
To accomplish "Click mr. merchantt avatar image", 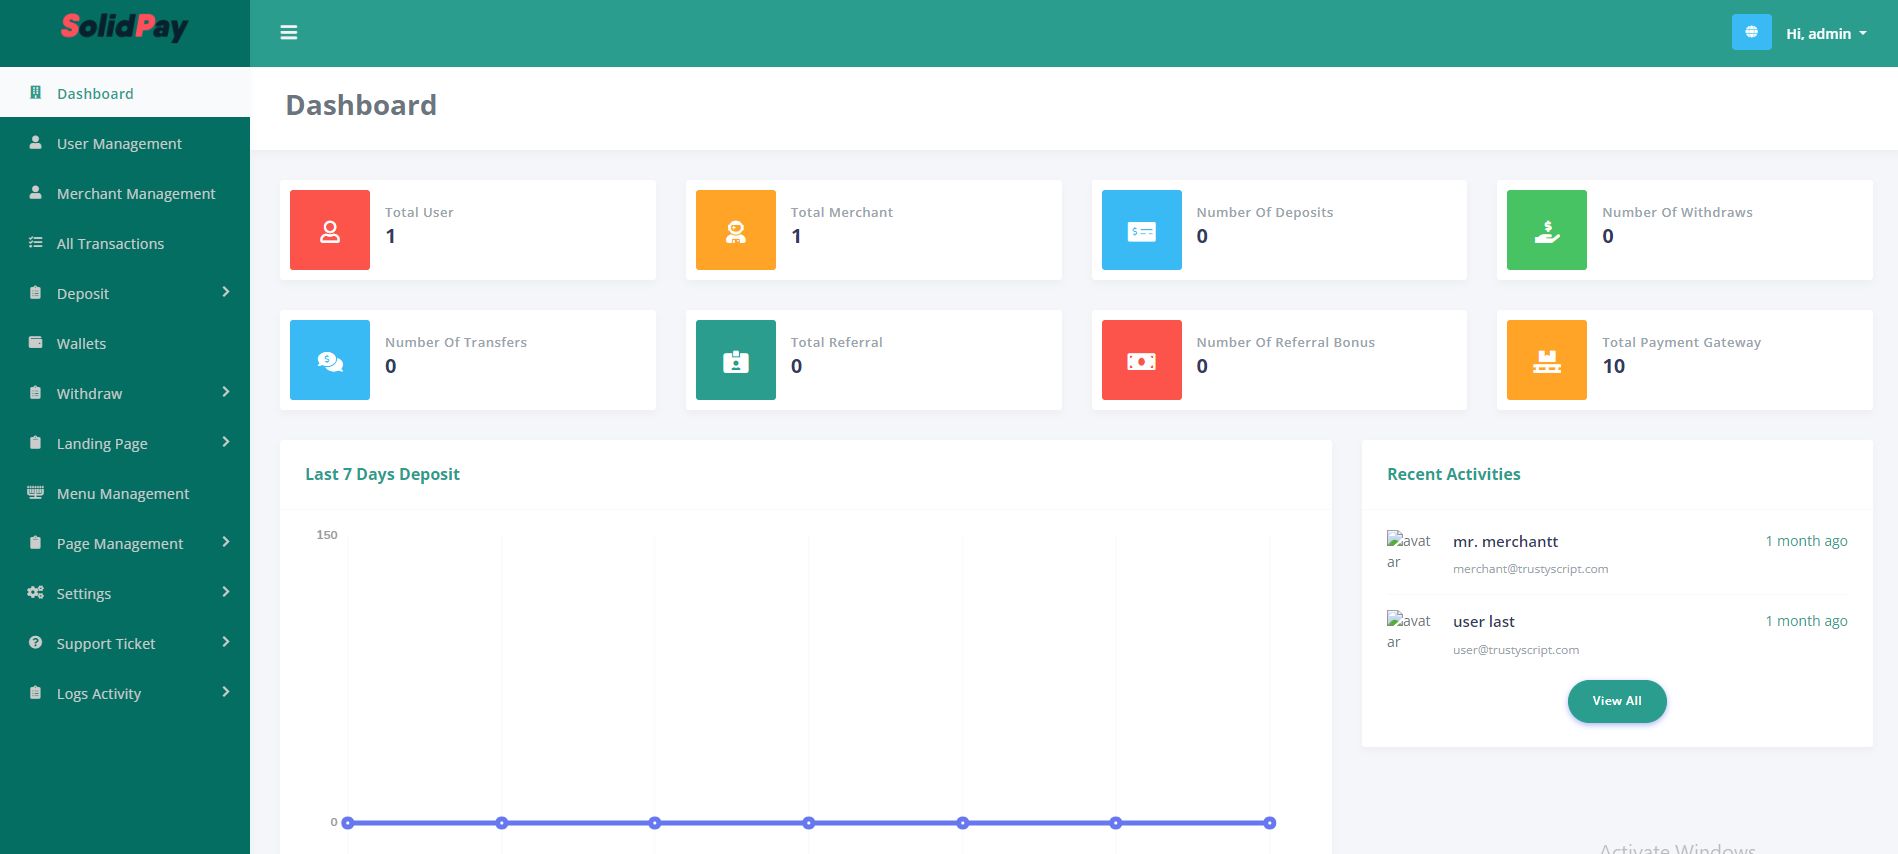I will pos(1409,551).
